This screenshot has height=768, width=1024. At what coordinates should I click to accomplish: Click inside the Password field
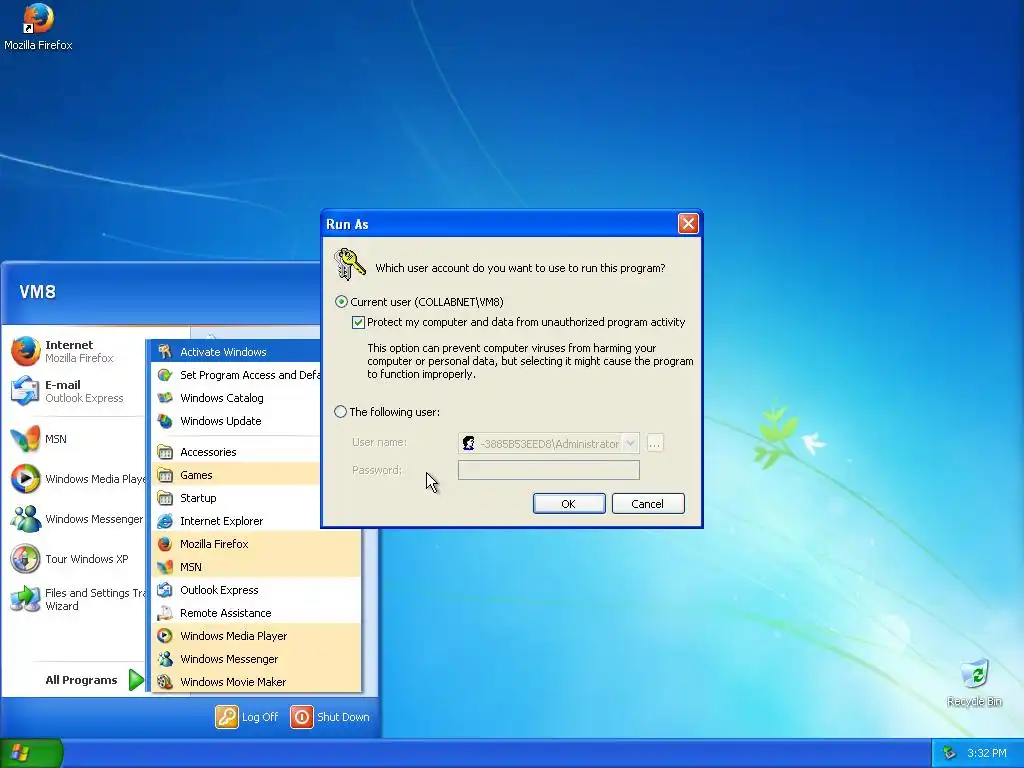[x=549, y=470]
